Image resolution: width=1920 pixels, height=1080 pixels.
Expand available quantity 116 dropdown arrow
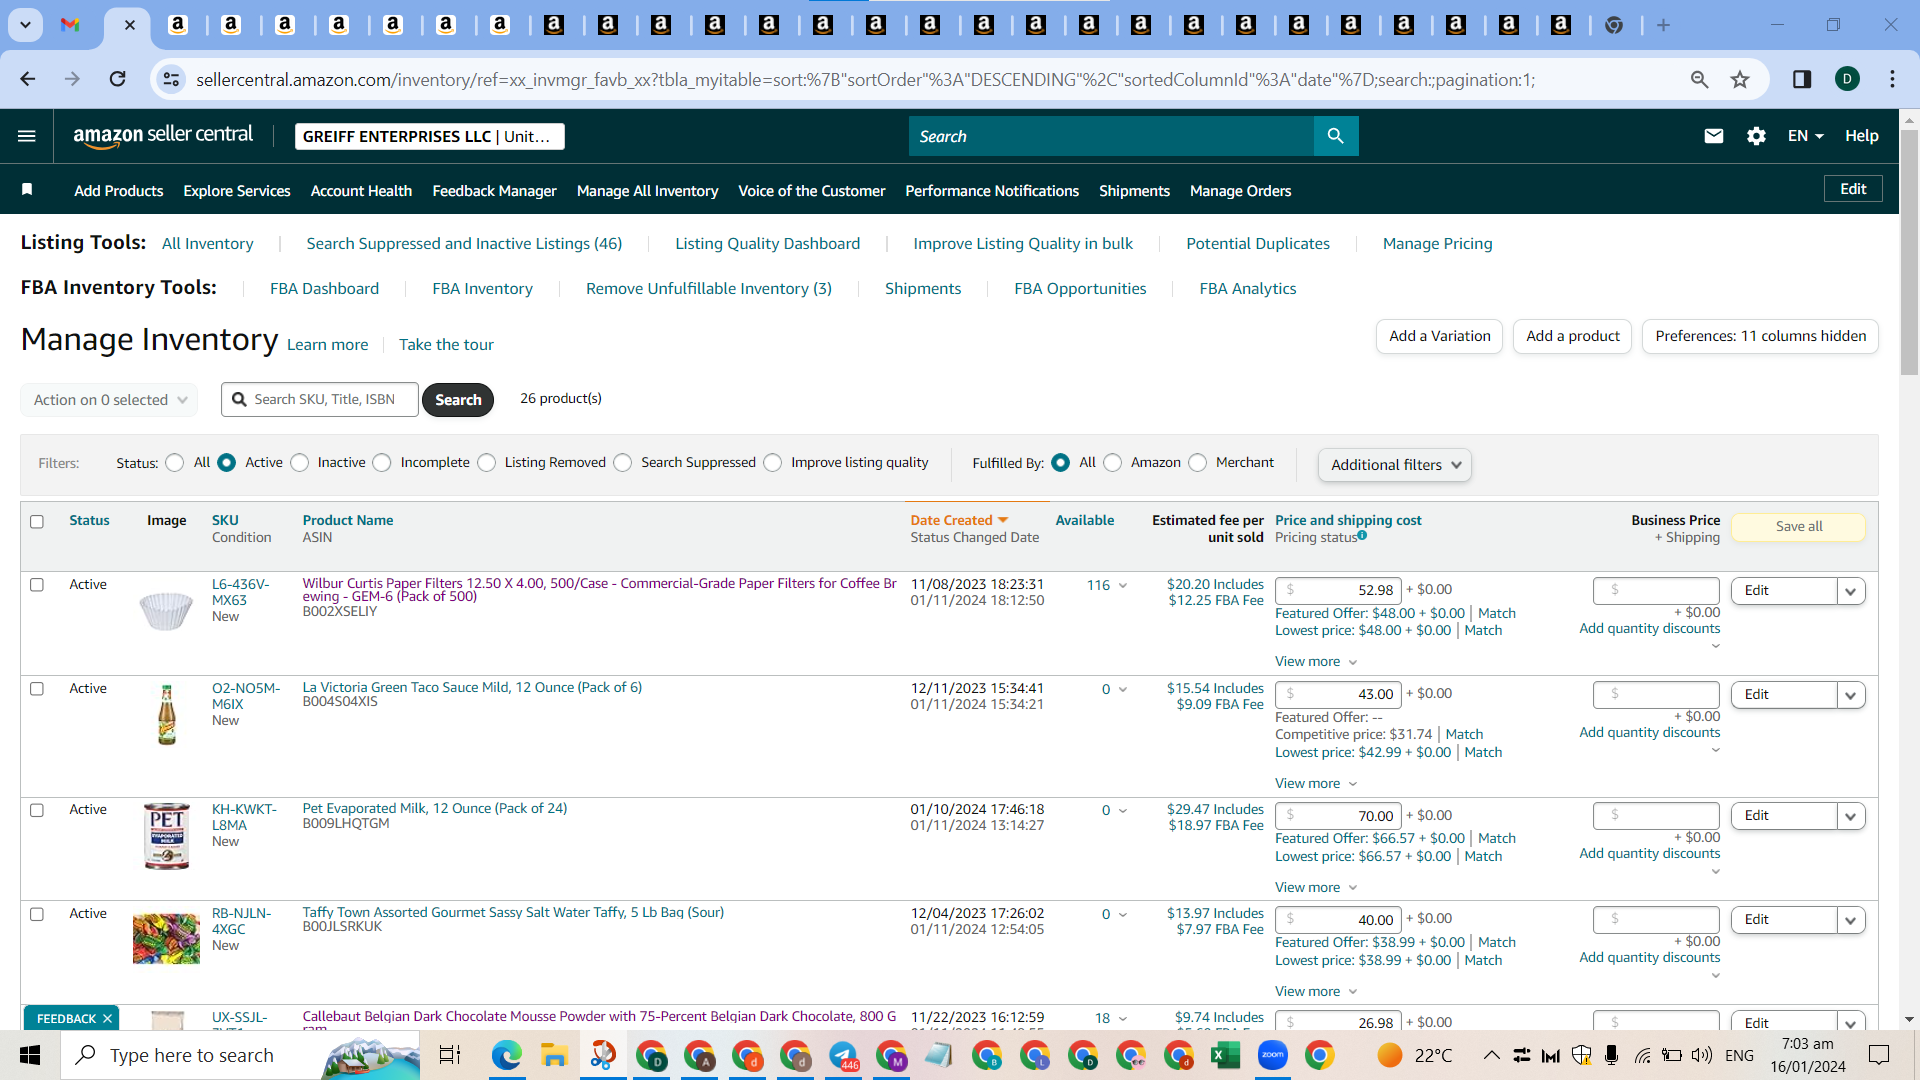click(1123, 585)
